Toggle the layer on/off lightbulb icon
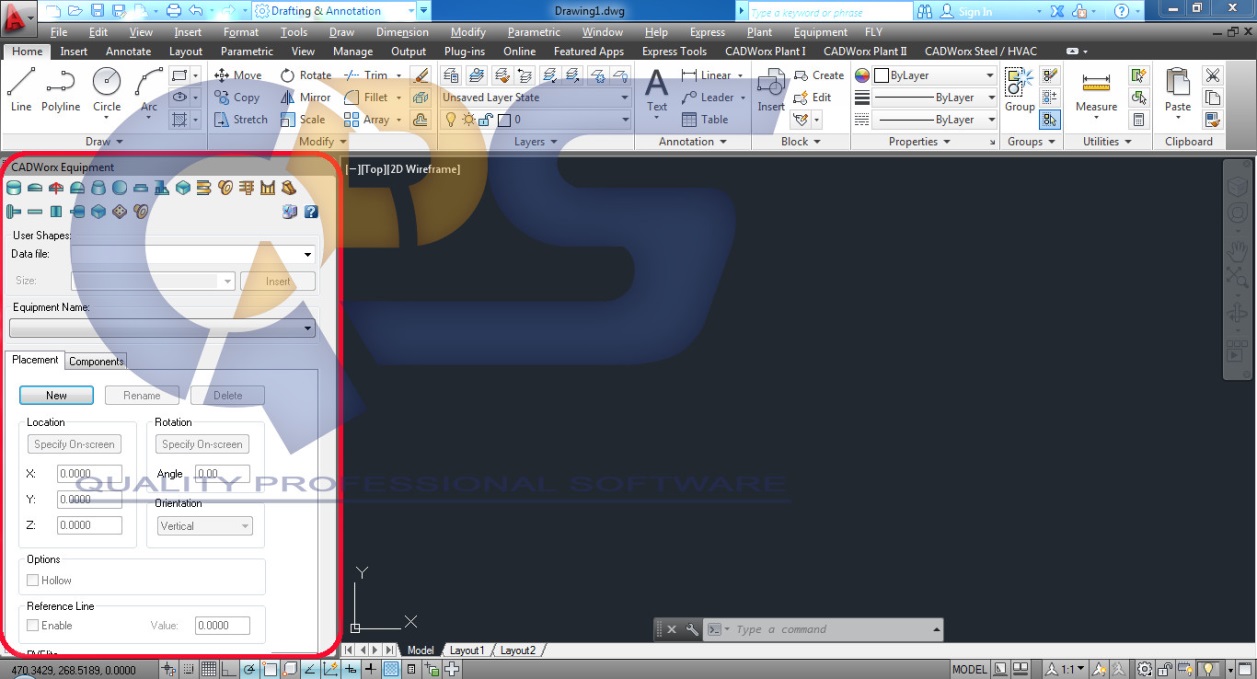The image size is (1257, 679). (x=450, y=119)
